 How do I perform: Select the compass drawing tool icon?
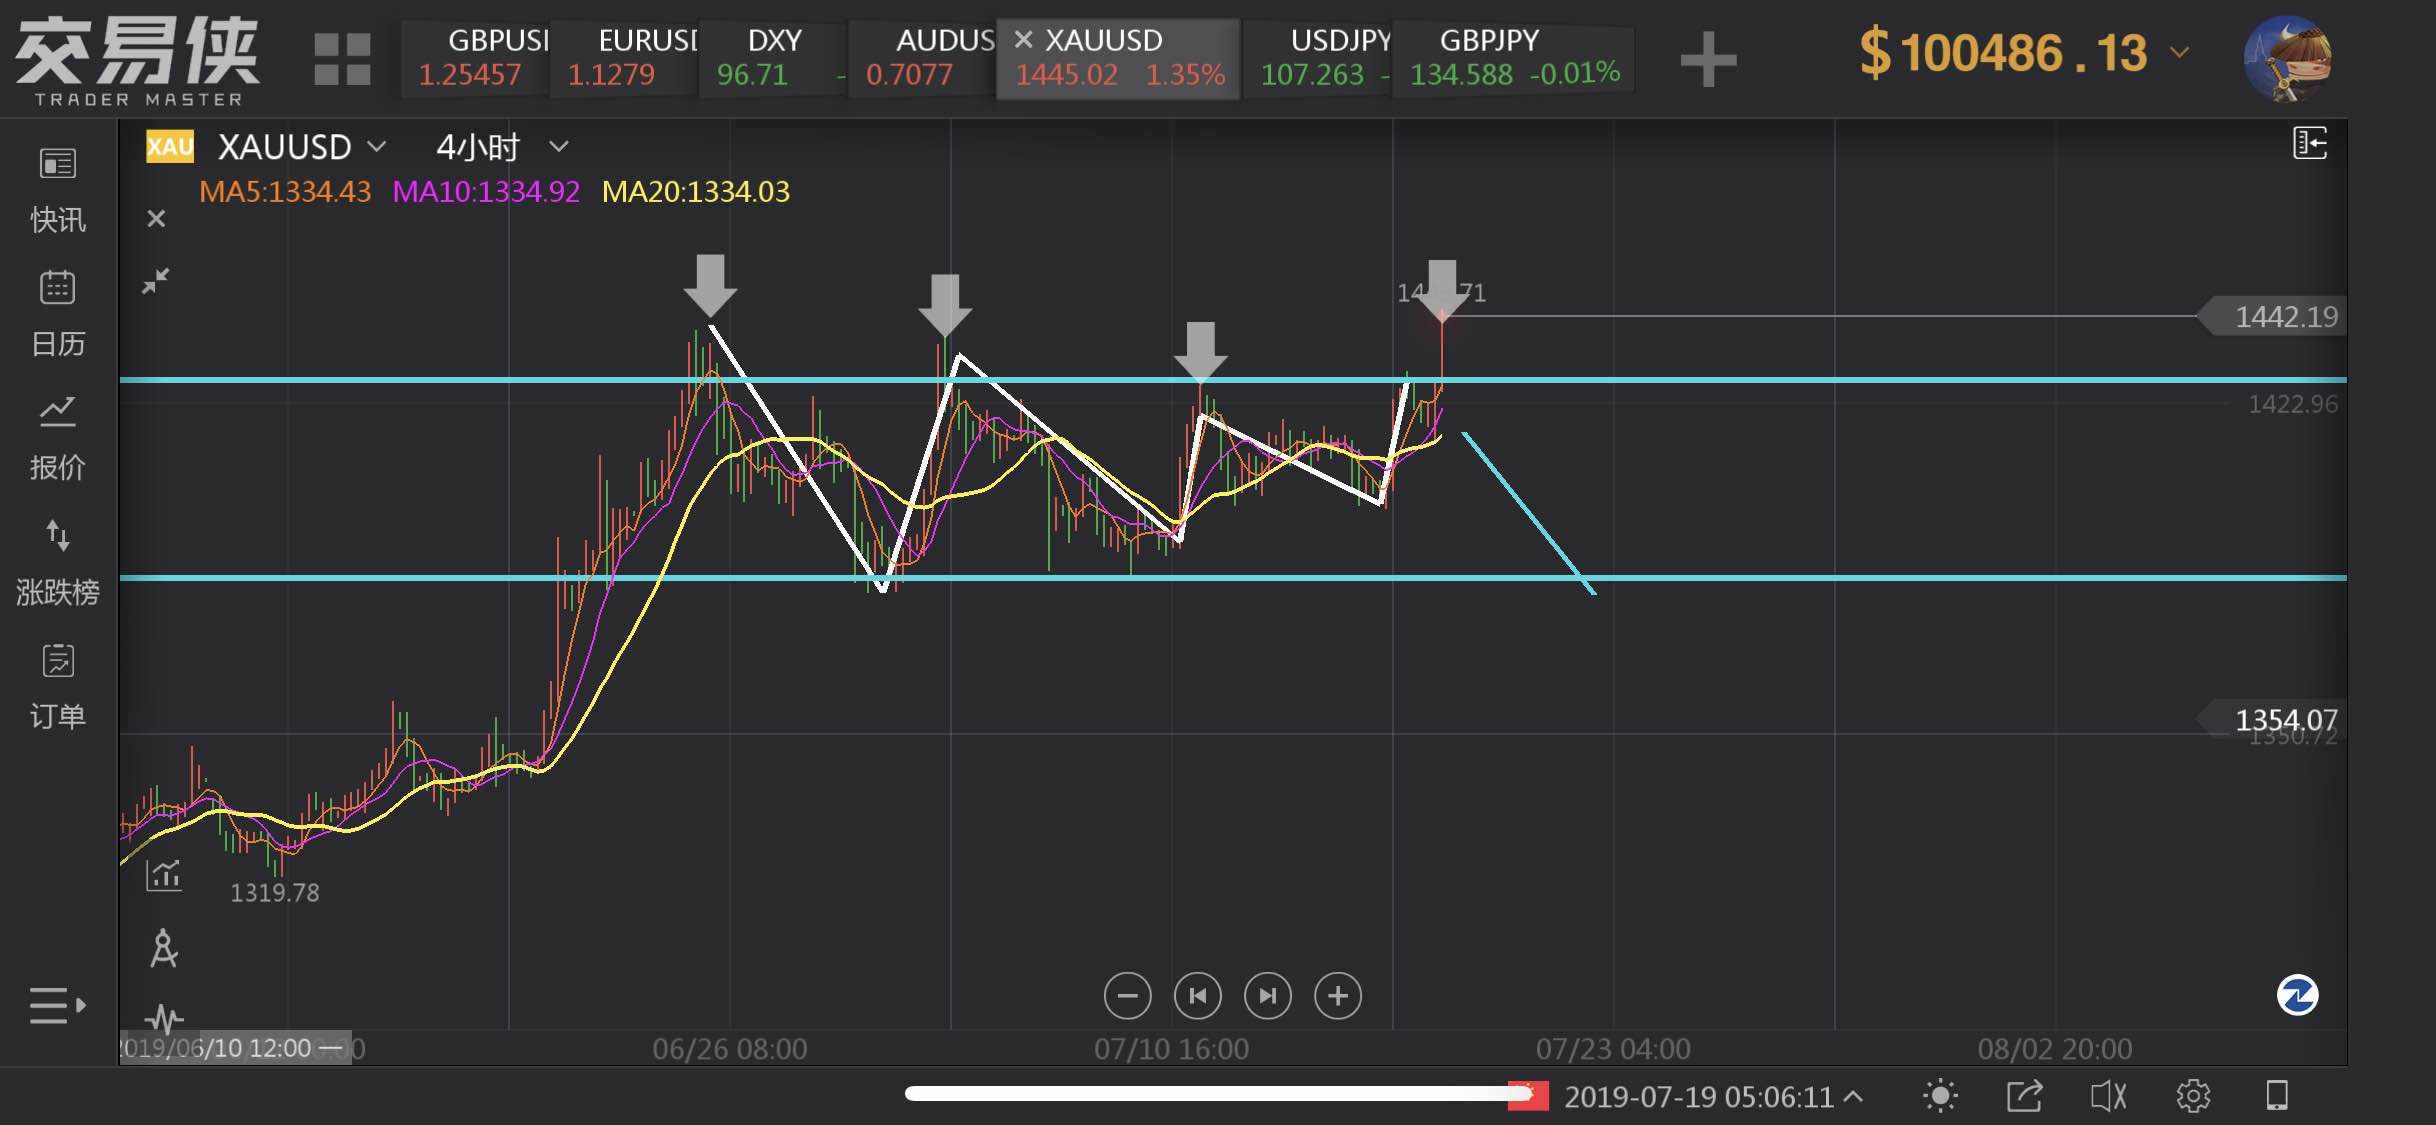(x=163, y=948)
